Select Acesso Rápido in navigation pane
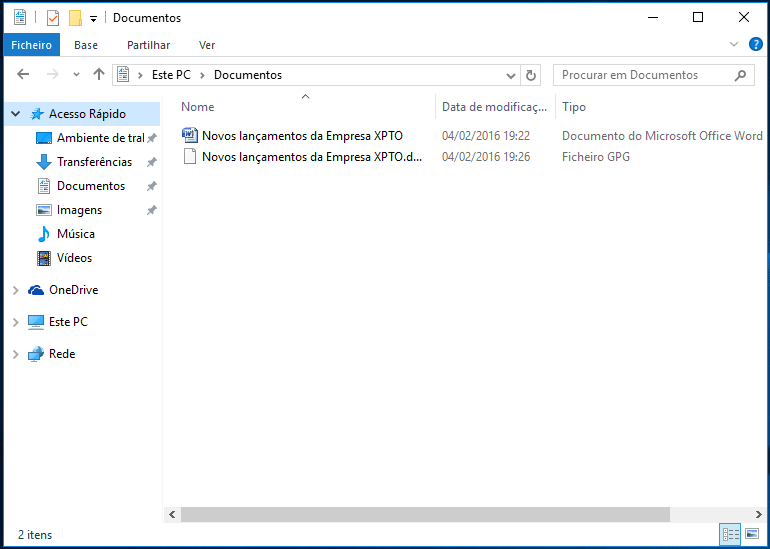The height and width of the screenshot is (549, 770). pos(87,114)
